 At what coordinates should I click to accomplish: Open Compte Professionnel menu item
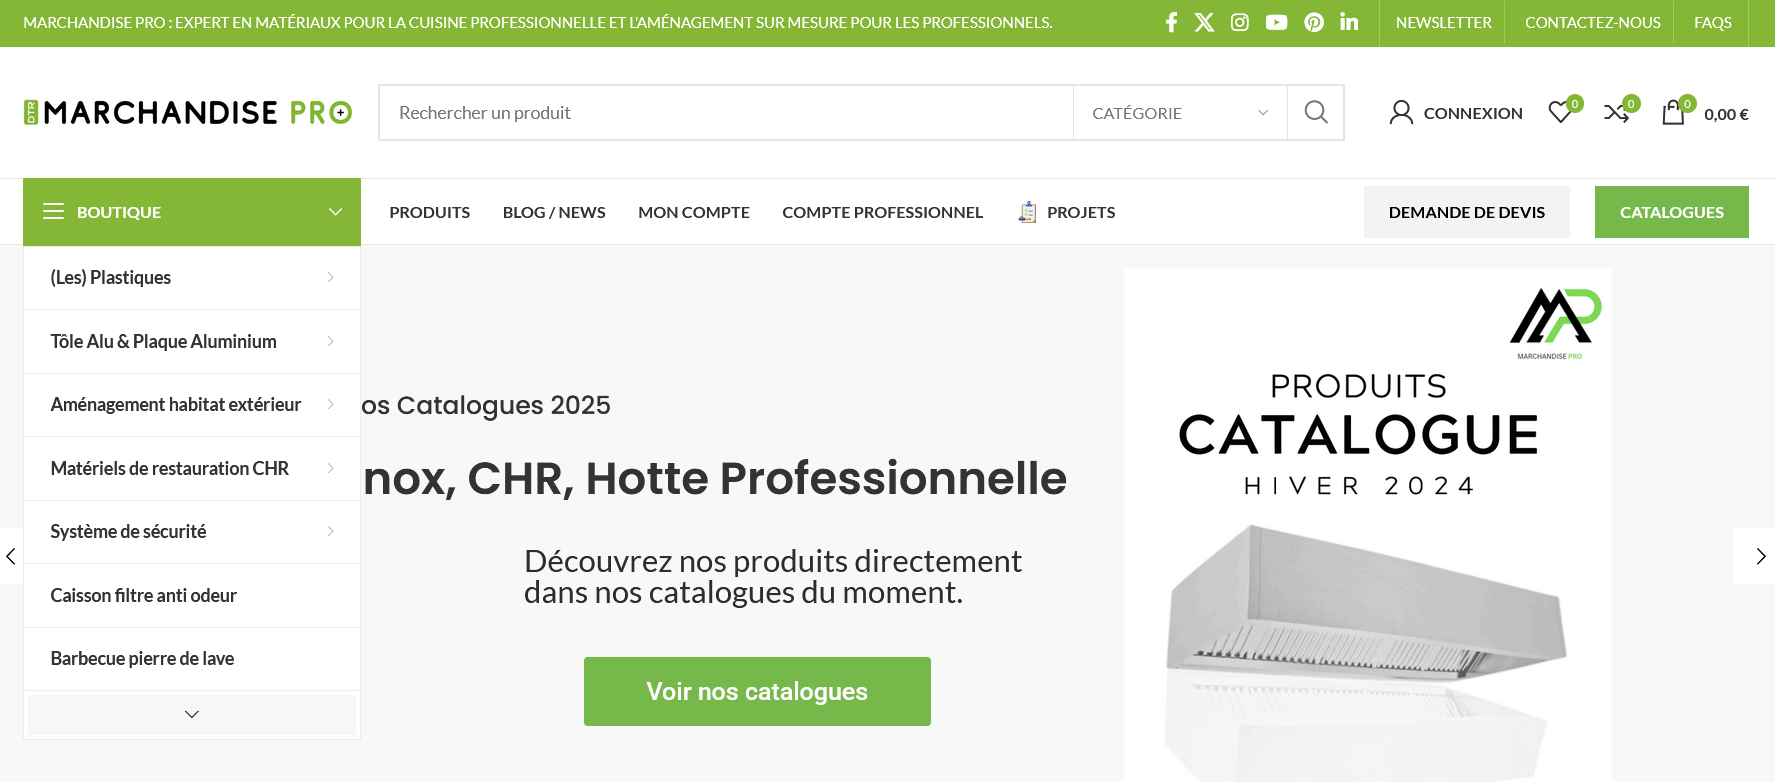point(882,212)
